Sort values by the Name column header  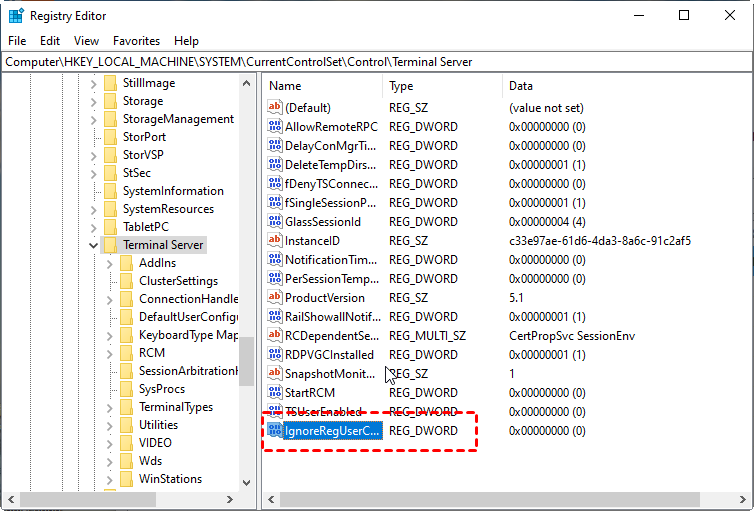pyautogui.click(x=322, y=86)
